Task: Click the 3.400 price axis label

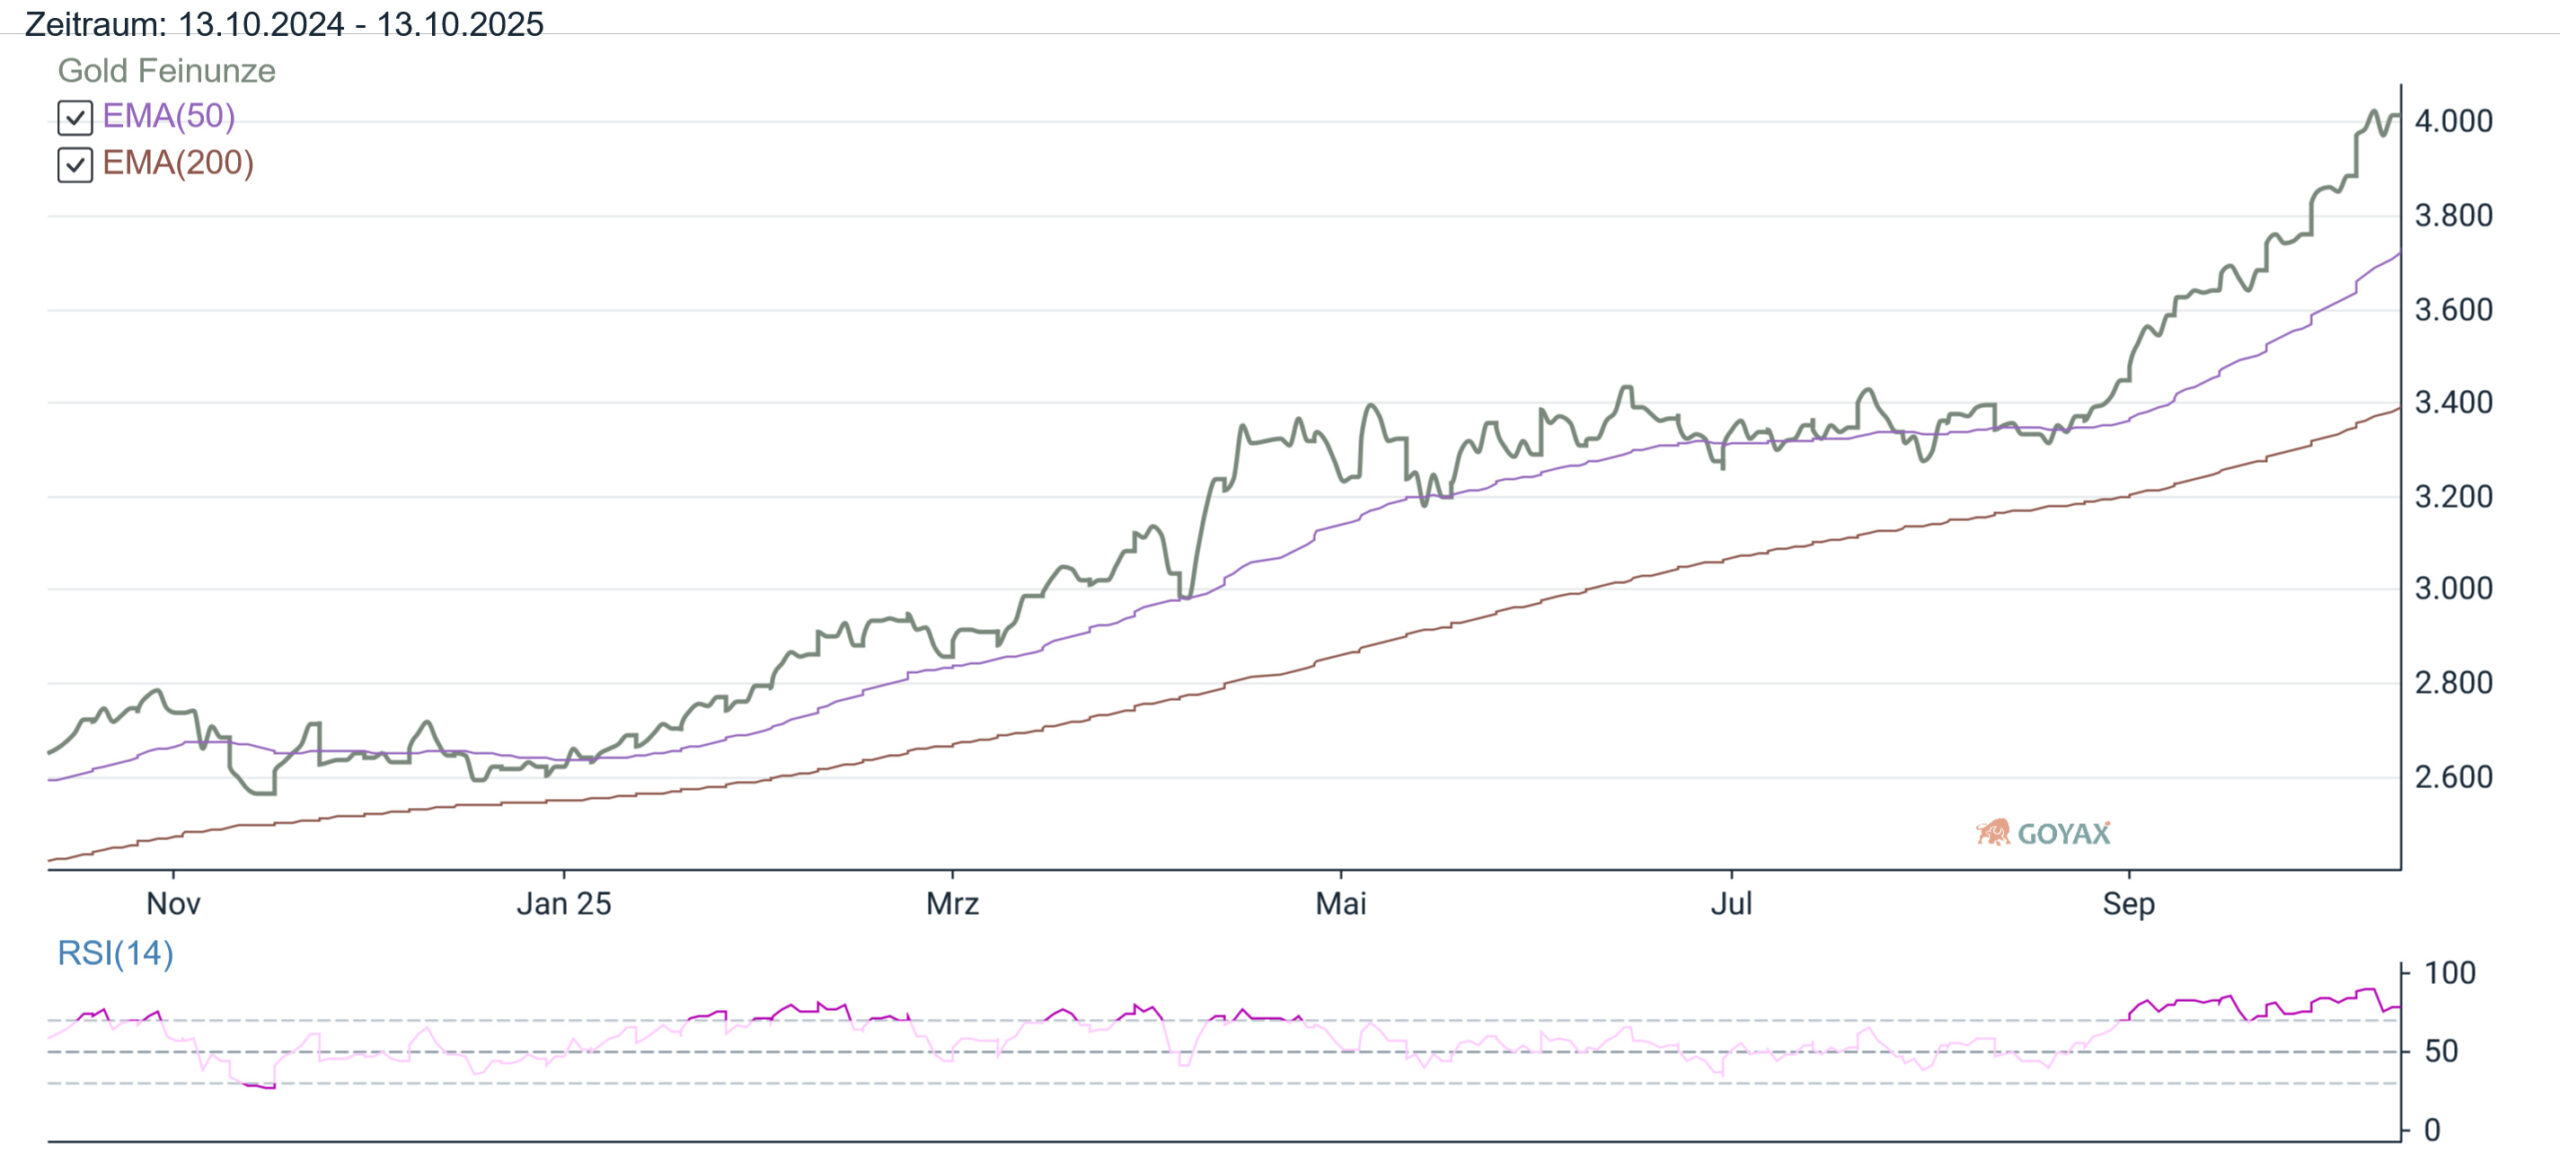Action: point(2453,403)
